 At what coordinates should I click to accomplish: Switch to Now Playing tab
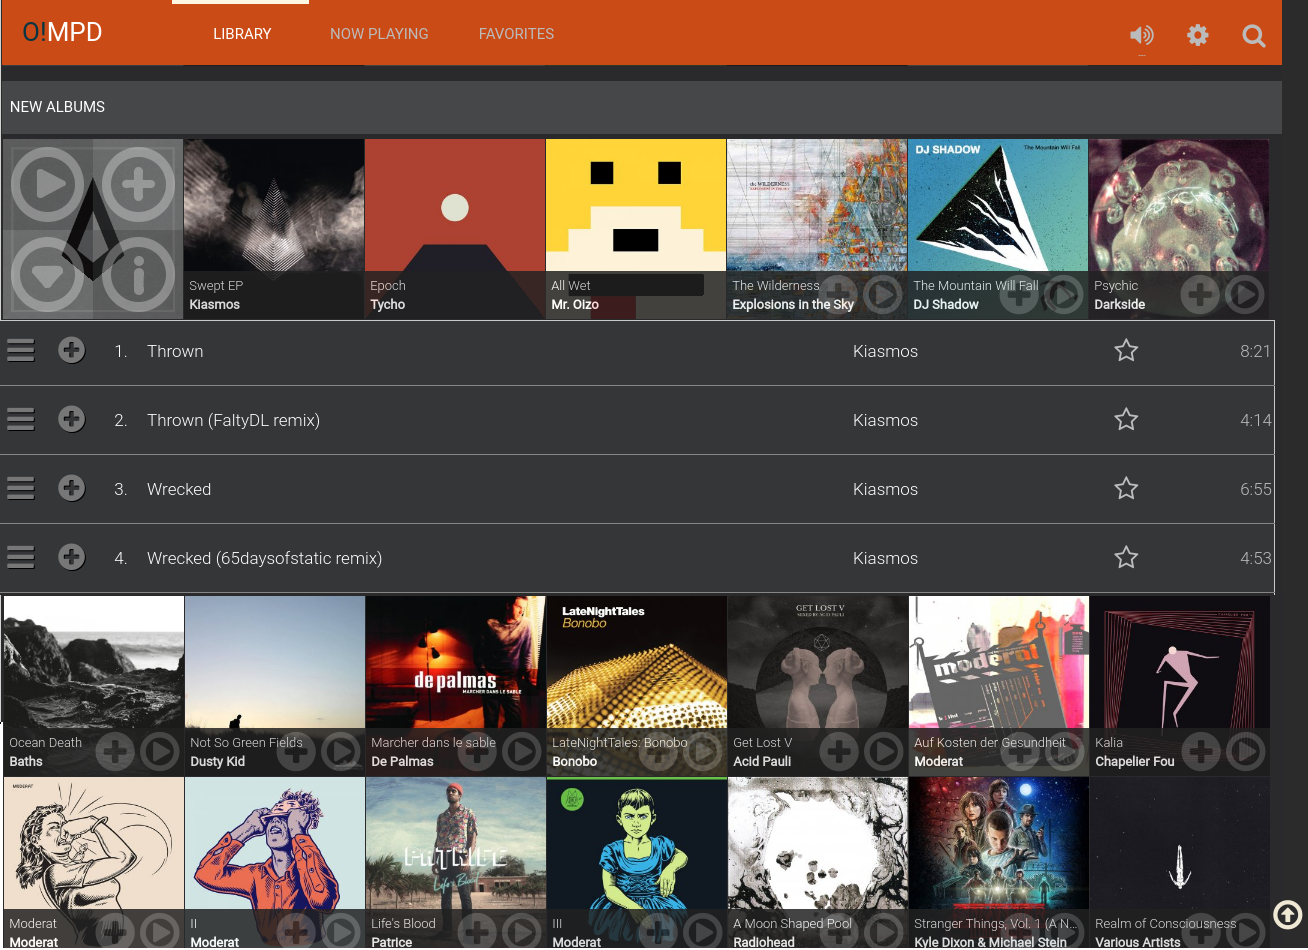click(x=379, y=34)
